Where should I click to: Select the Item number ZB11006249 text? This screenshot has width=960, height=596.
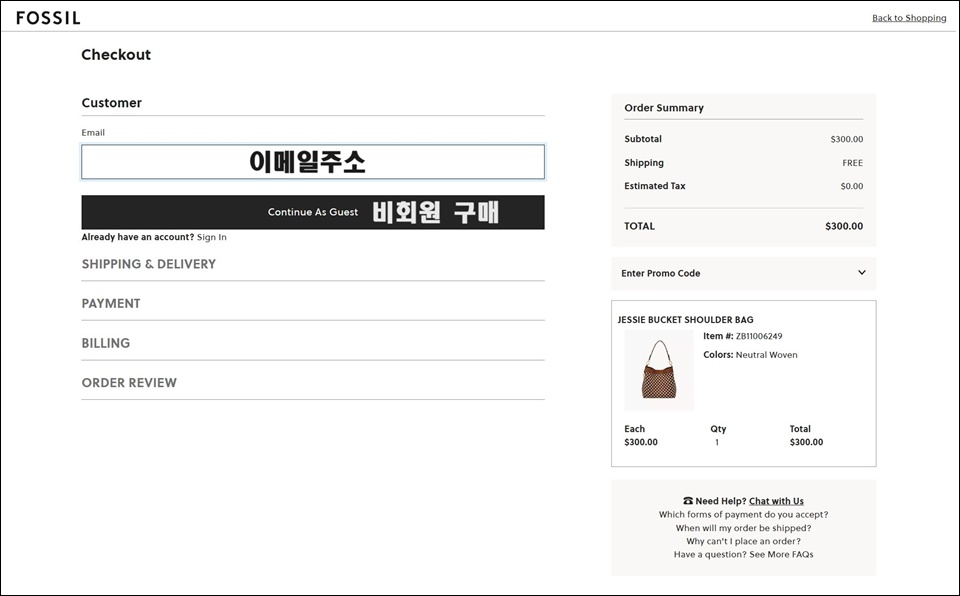[759, 336]
